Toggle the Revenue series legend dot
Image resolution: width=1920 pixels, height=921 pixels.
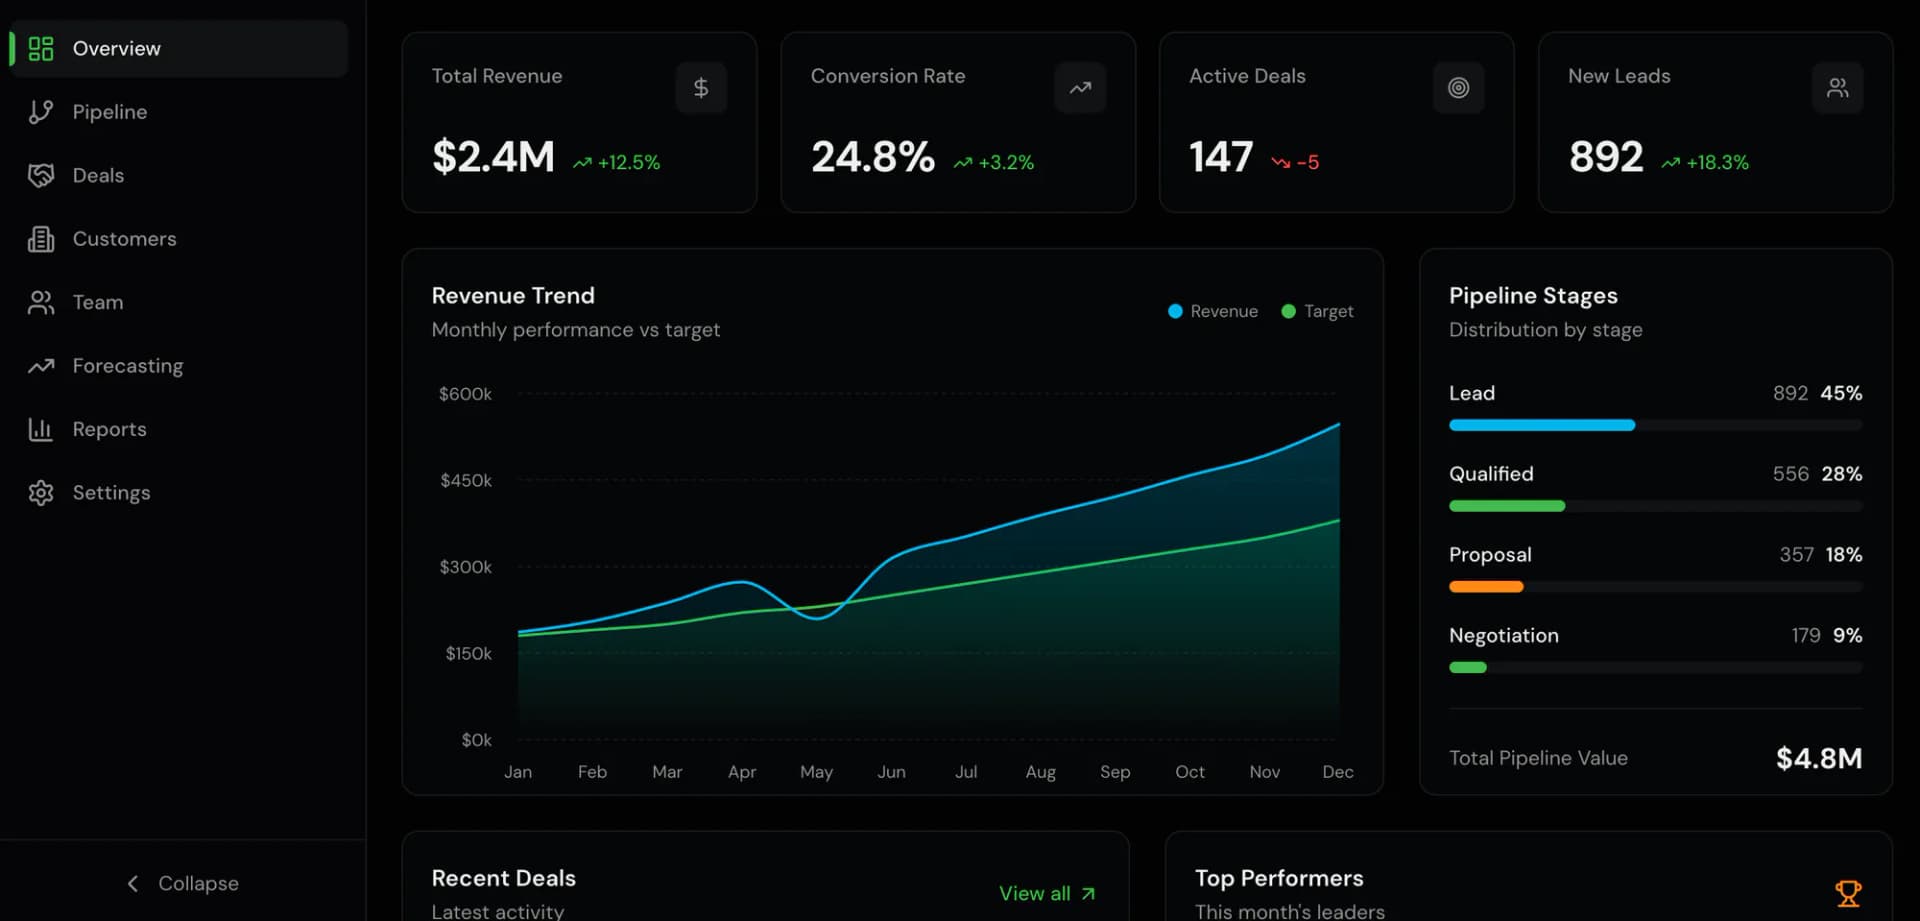point(1176,311)
